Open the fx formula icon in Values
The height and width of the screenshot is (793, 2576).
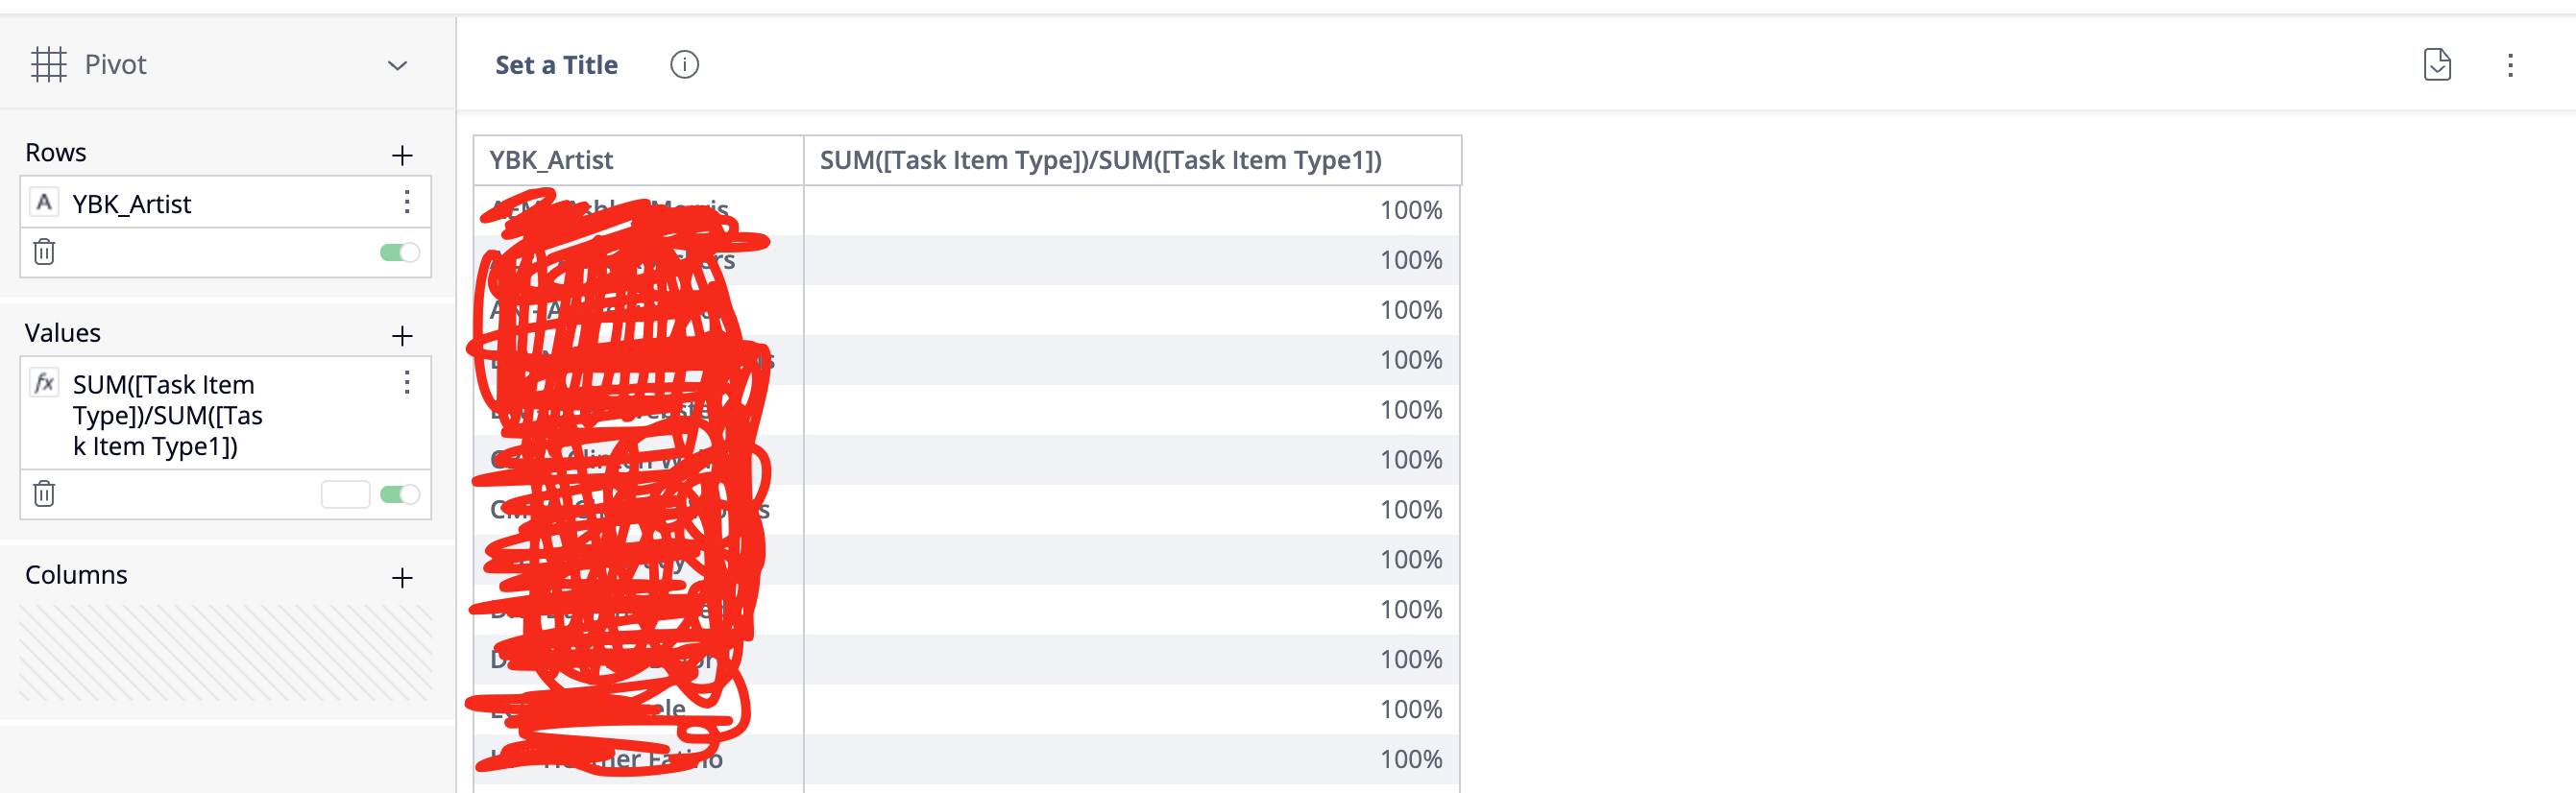click(44, 383)
